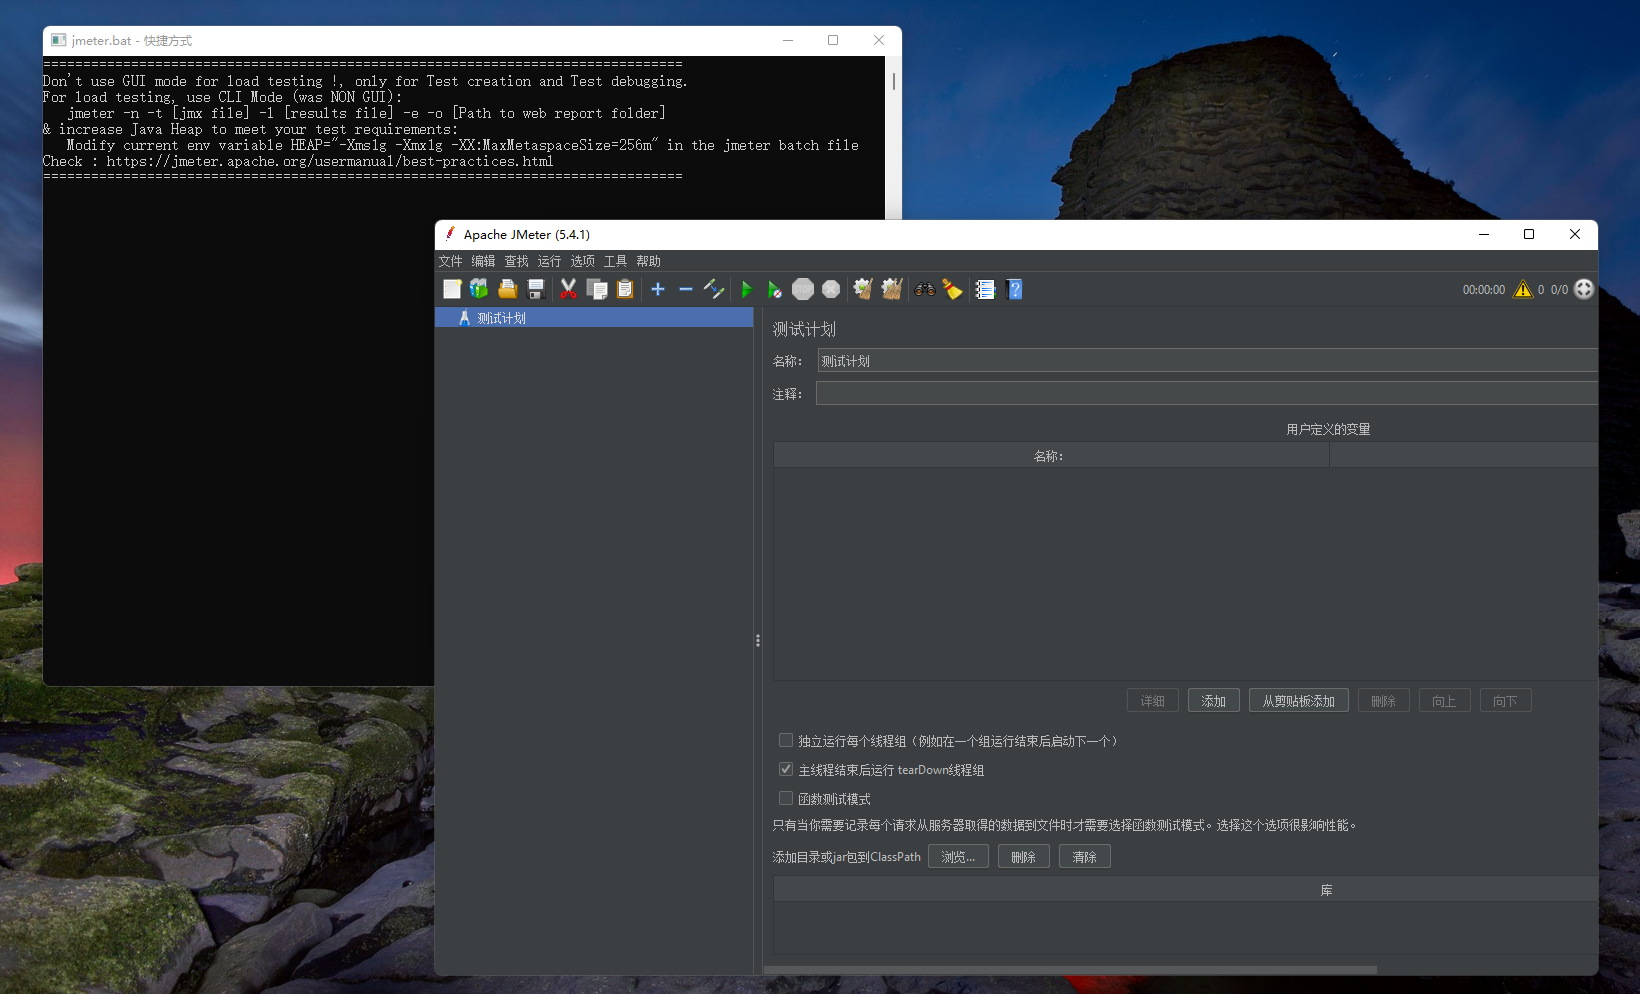Click the remote engine status icon
The width and height of the screenshot is (1640, 994).
(1584, 289)
